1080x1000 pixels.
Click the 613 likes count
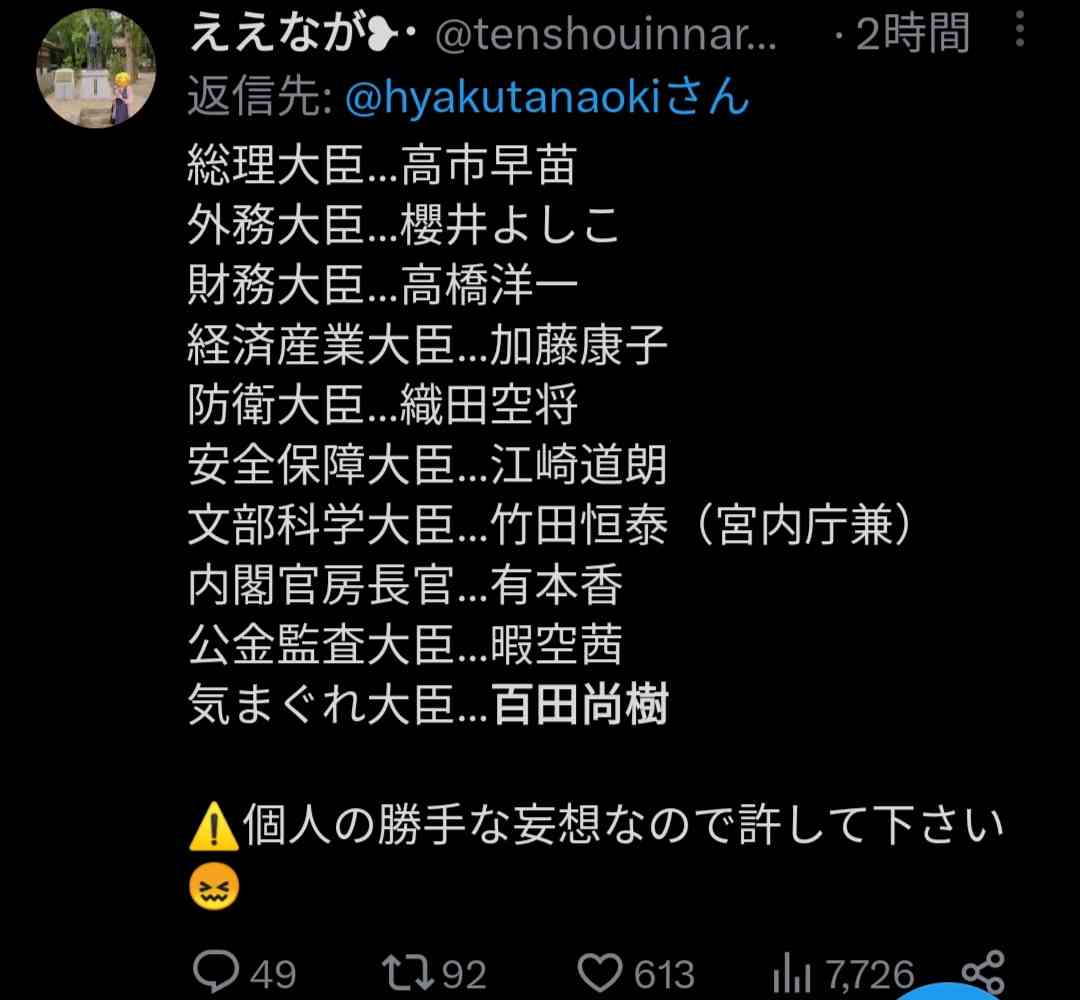pos(664,975)
